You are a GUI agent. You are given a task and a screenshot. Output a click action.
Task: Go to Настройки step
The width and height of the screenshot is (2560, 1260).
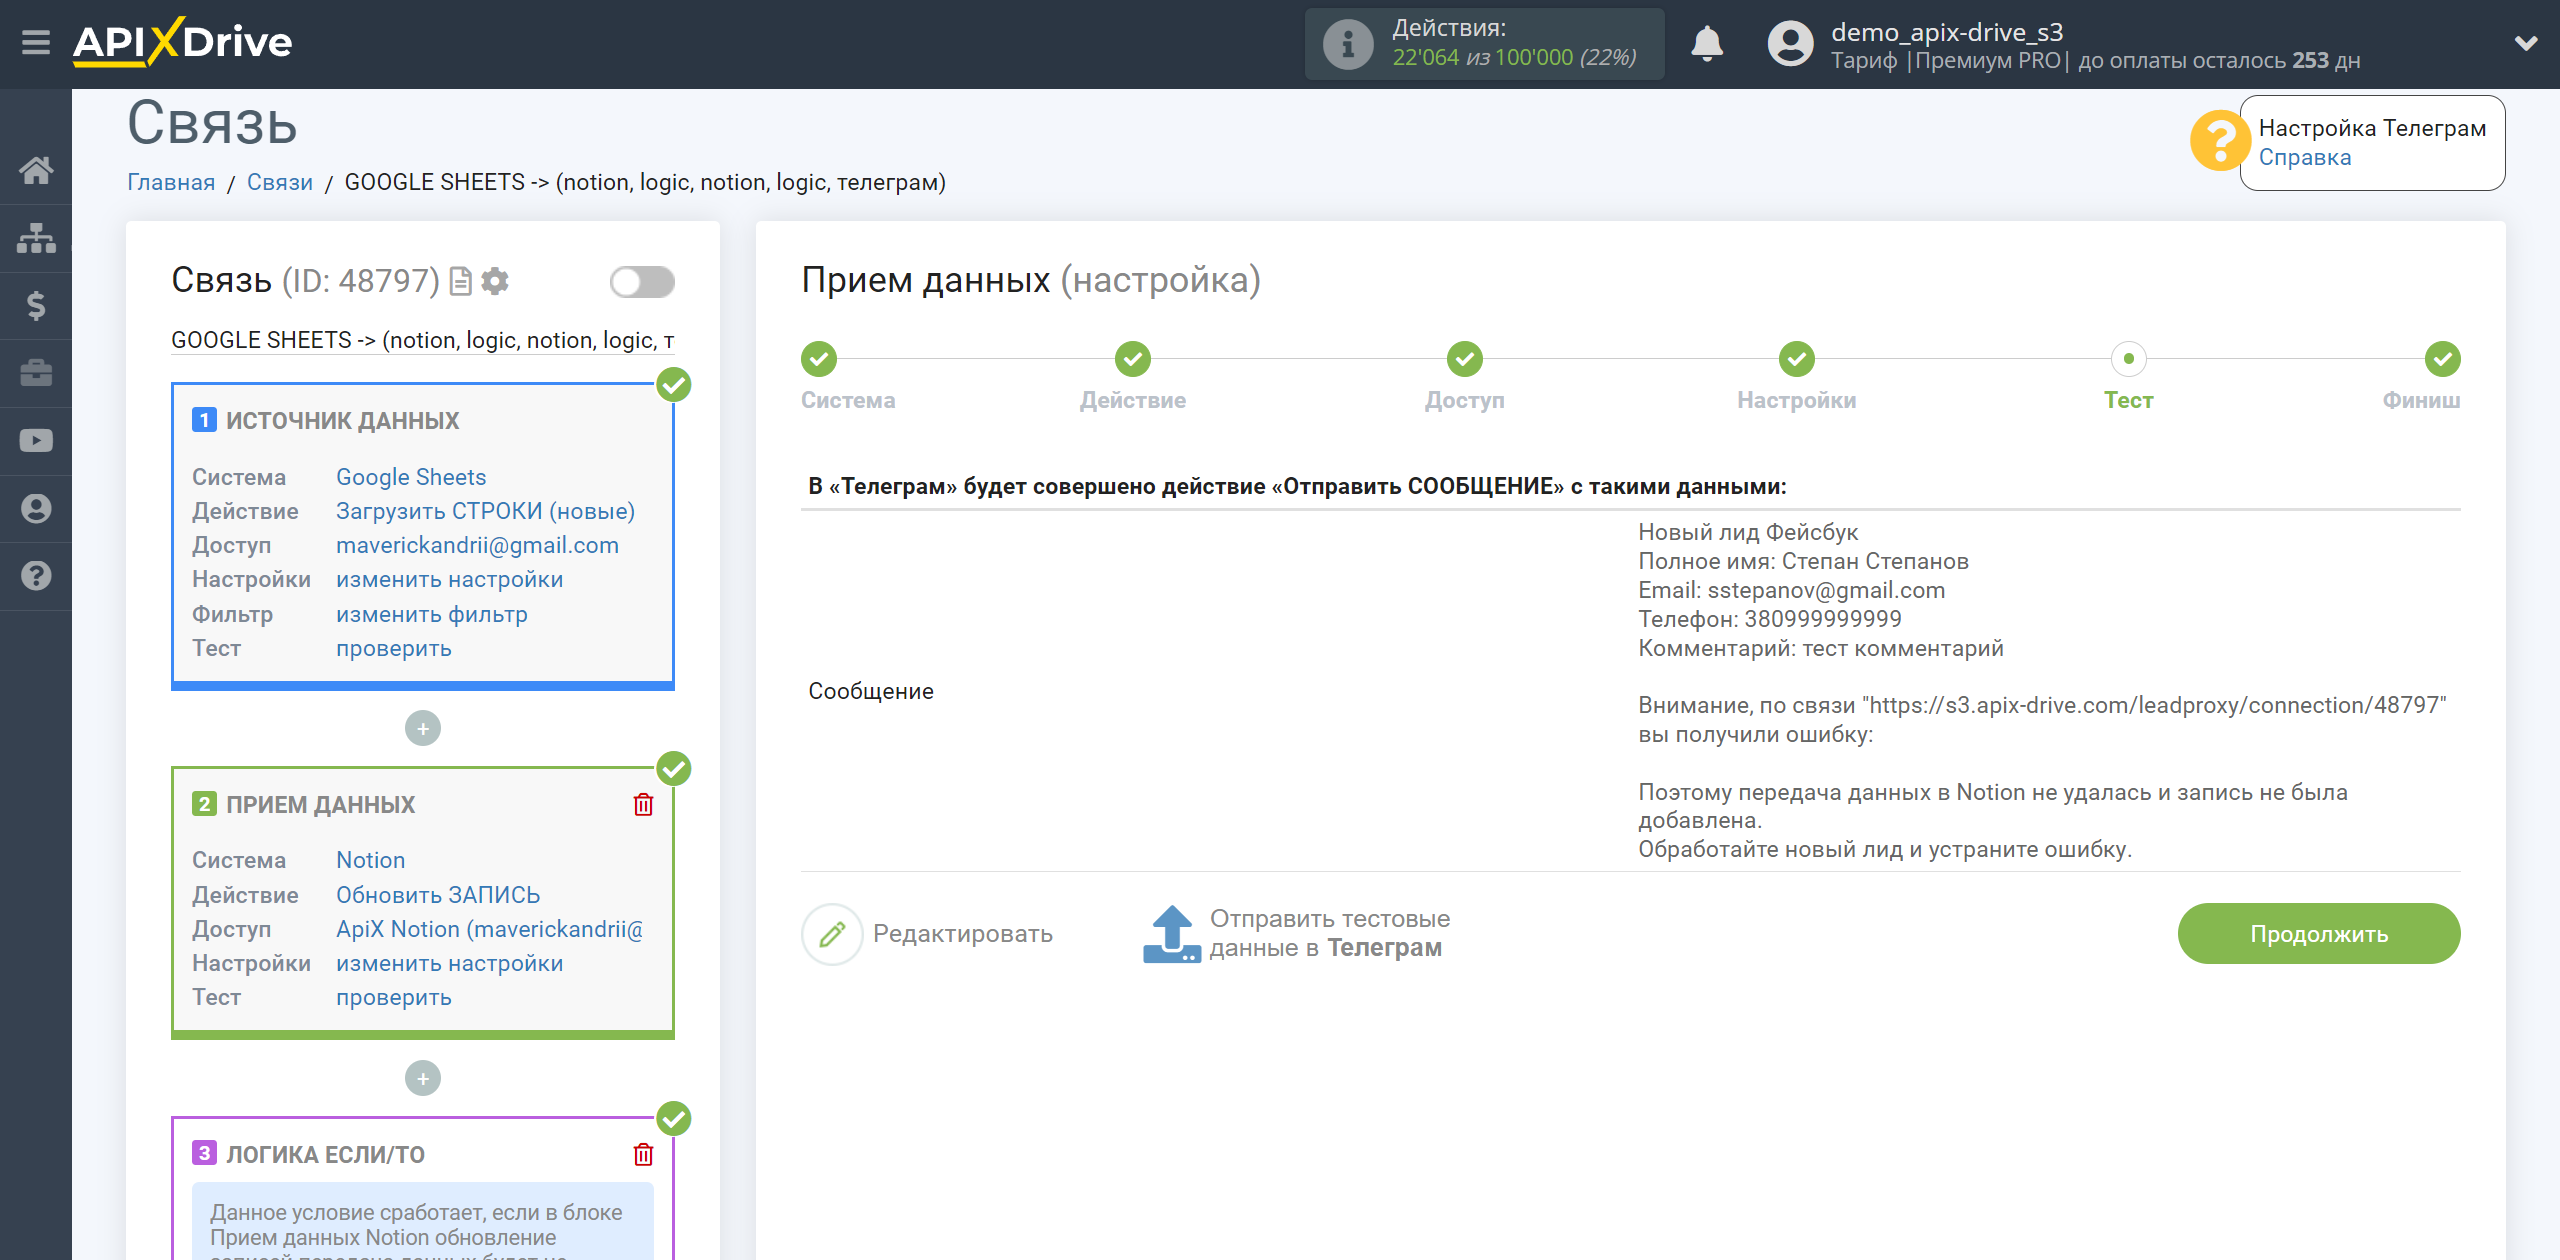[1796, 359]
